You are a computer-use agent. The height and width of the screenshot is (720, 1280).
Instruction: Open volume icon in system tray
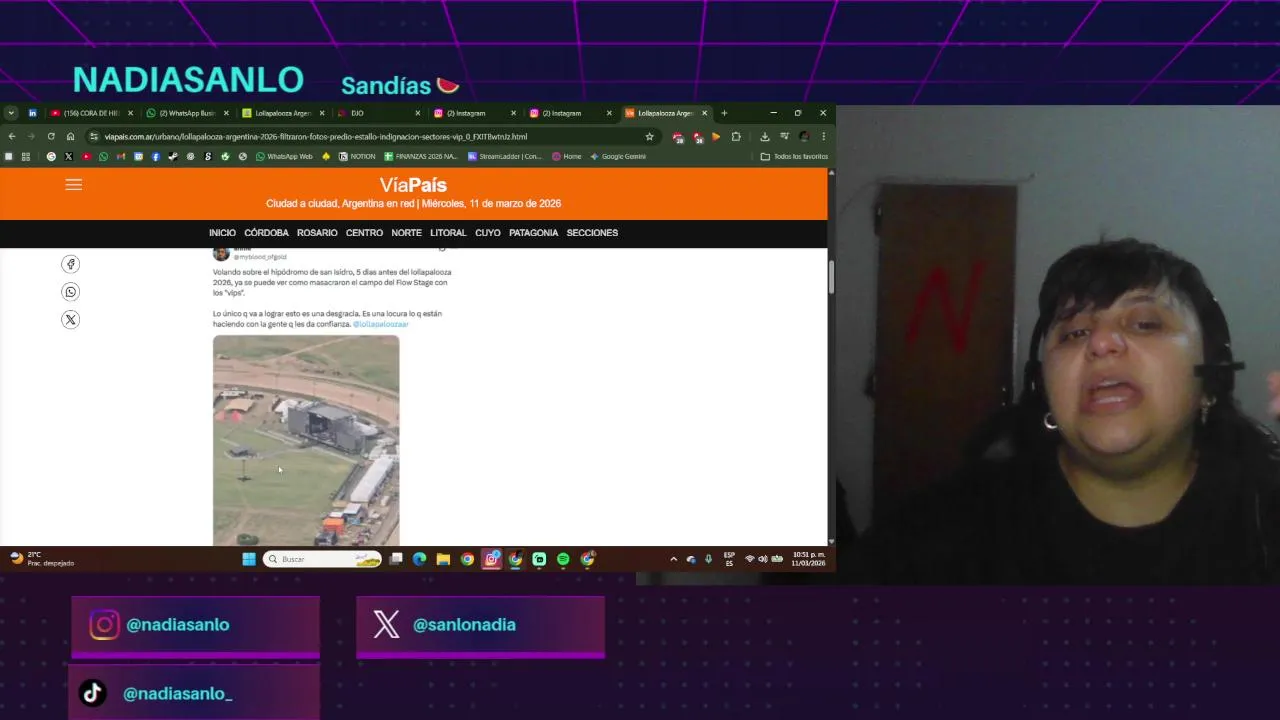(763, 559)
